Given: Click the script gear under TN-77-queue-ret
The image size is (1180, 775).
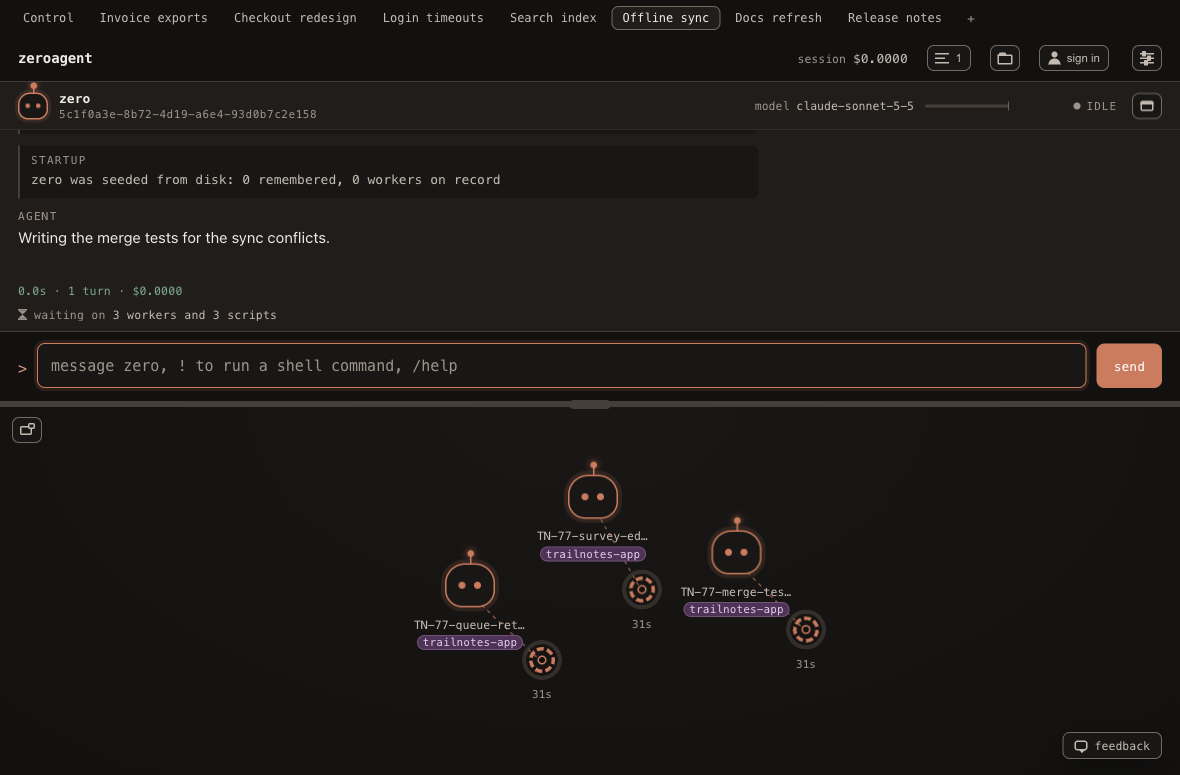Looking at the screenshot, I should [542, 660].
